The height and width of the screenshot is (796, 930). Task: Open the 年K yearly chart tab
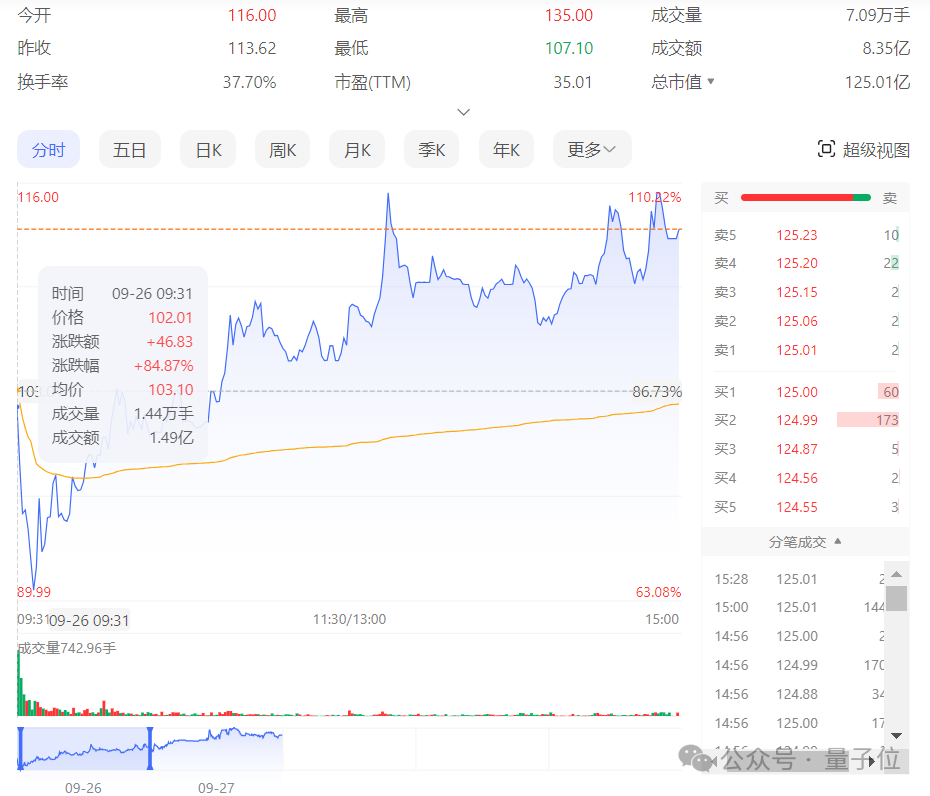[x=506, y=150]
